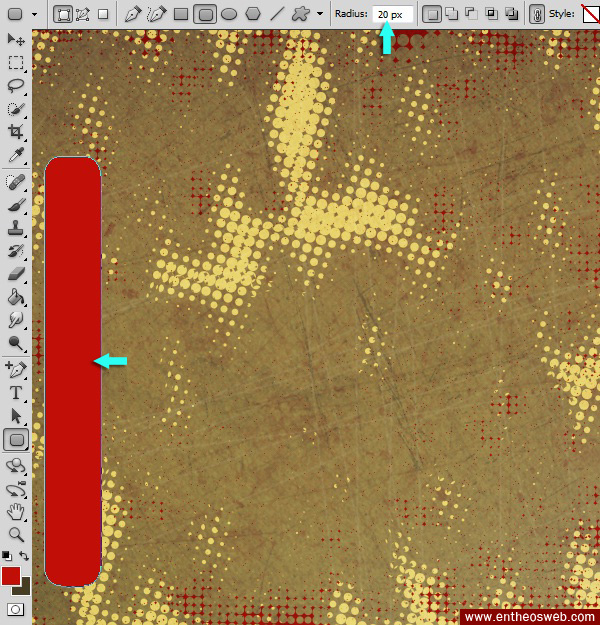Viewport: 600px width, 625px height.
Task: Toggle Quick Mask mode
Action: click(x=16, y=608)
